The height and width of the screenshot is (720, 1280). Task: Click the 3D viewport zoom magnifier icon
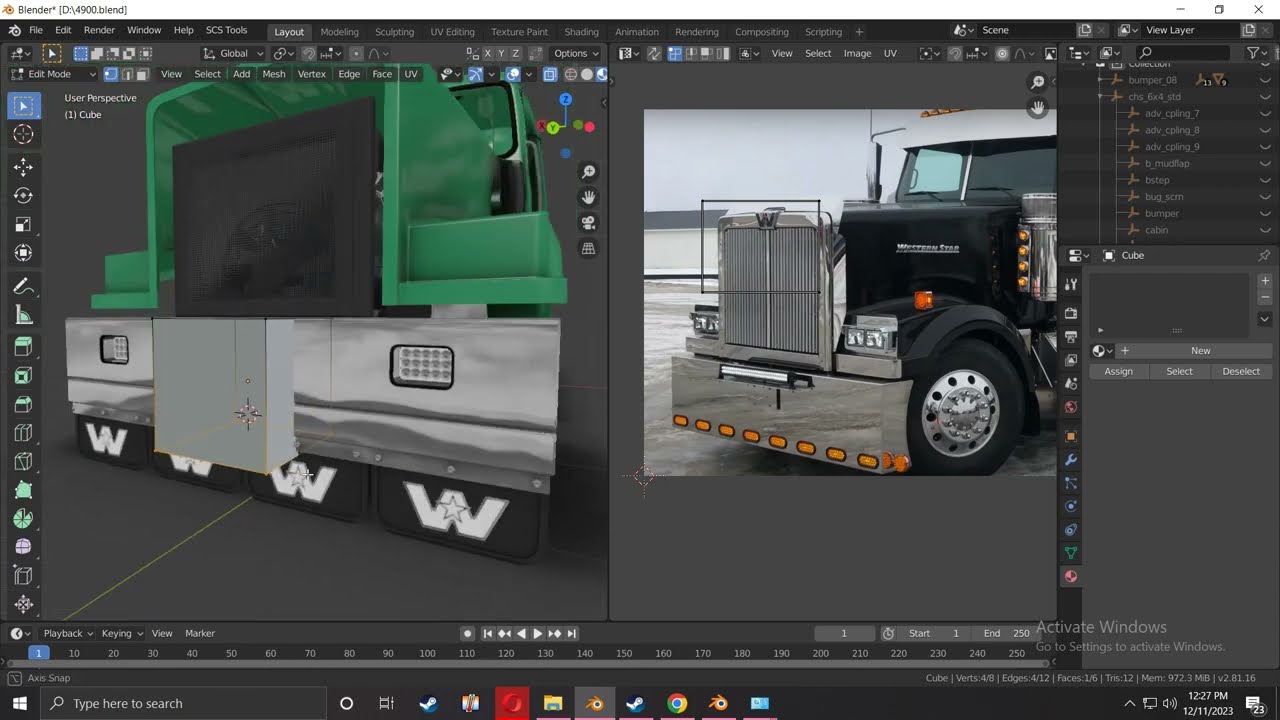click(589, 173)
